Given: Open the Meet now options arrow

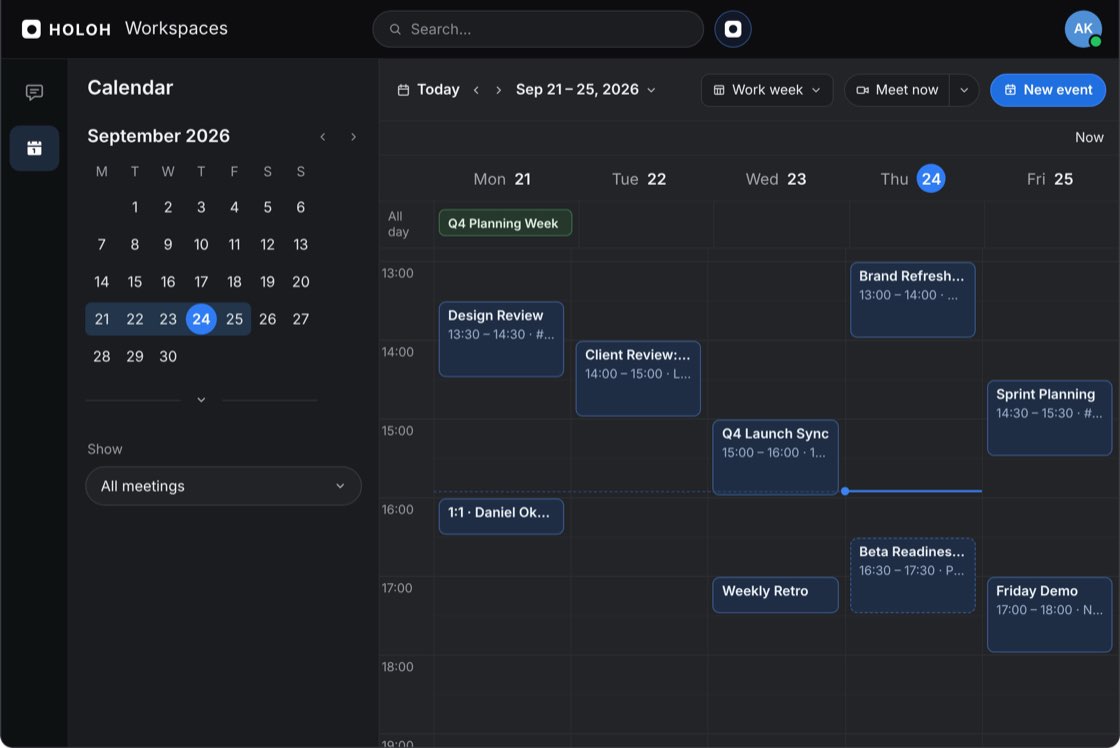Looking at the screenshot, I should [964, 90].
